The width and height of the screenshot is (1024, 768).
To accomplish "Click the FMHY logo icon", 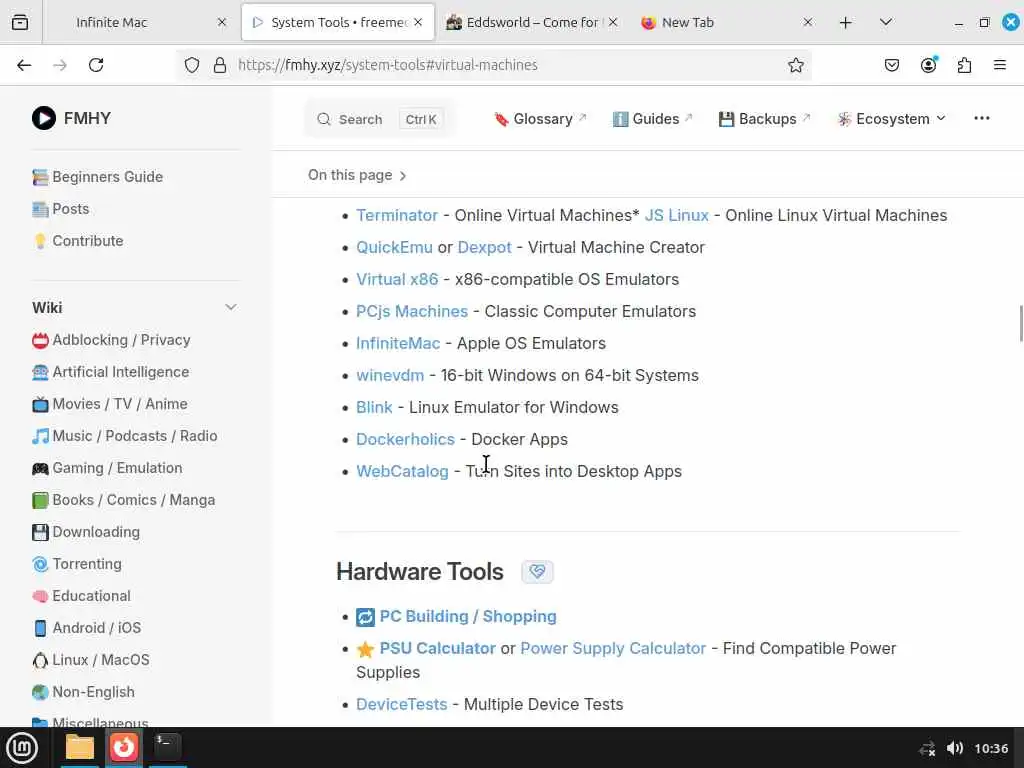I will pyautogui.click(x=44, y=118).
